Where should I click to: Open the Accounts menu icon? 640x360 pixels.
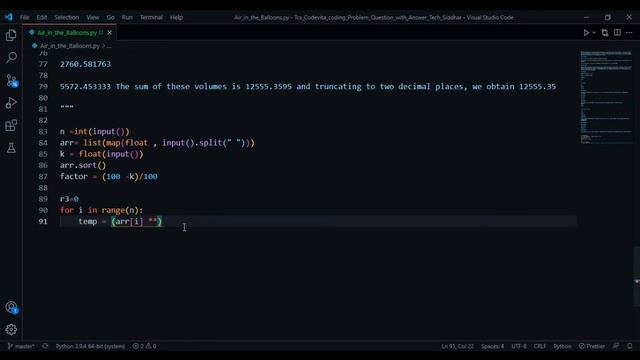11,307
